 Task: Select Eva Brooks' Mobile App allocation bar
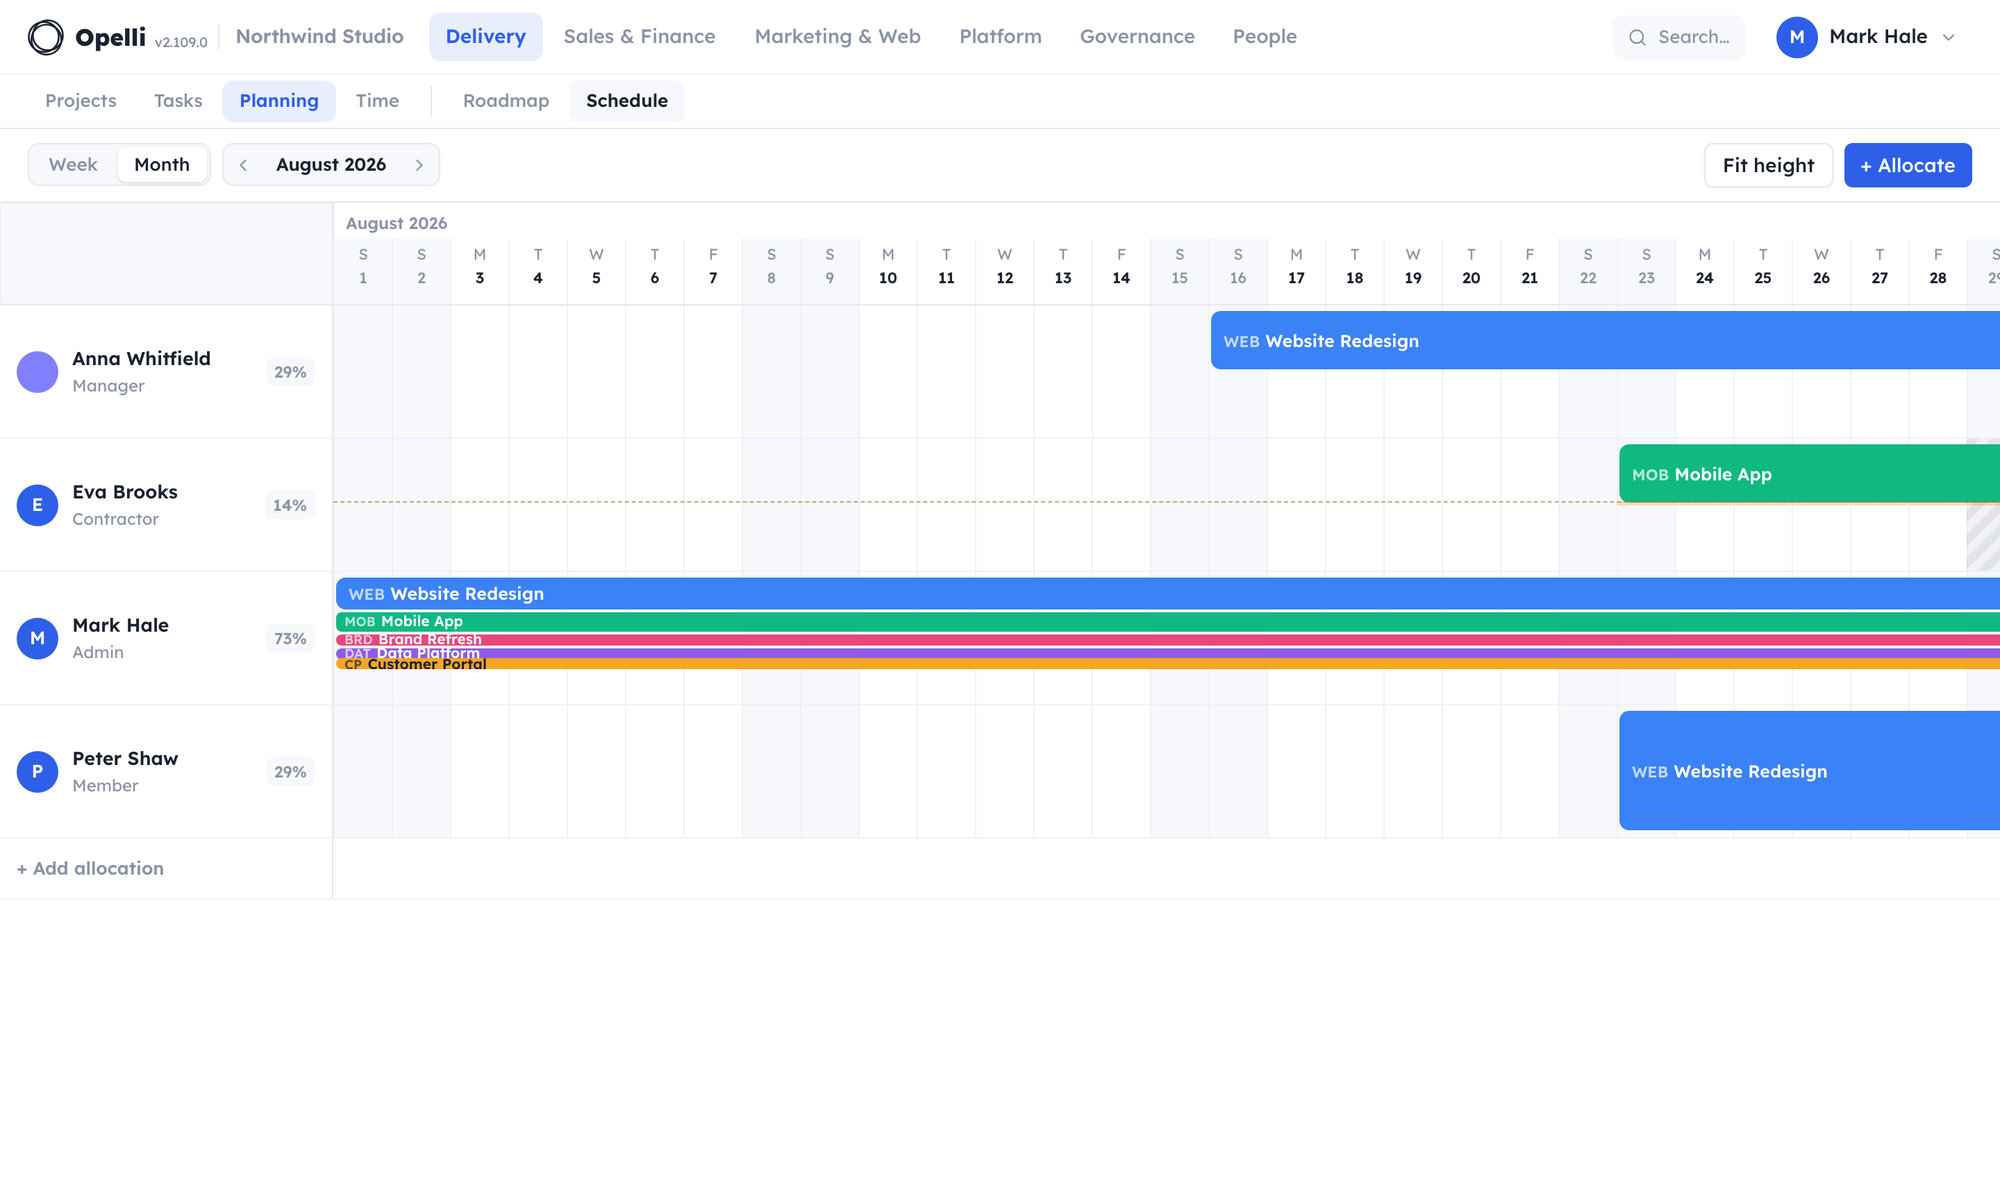pos(1809,474)
